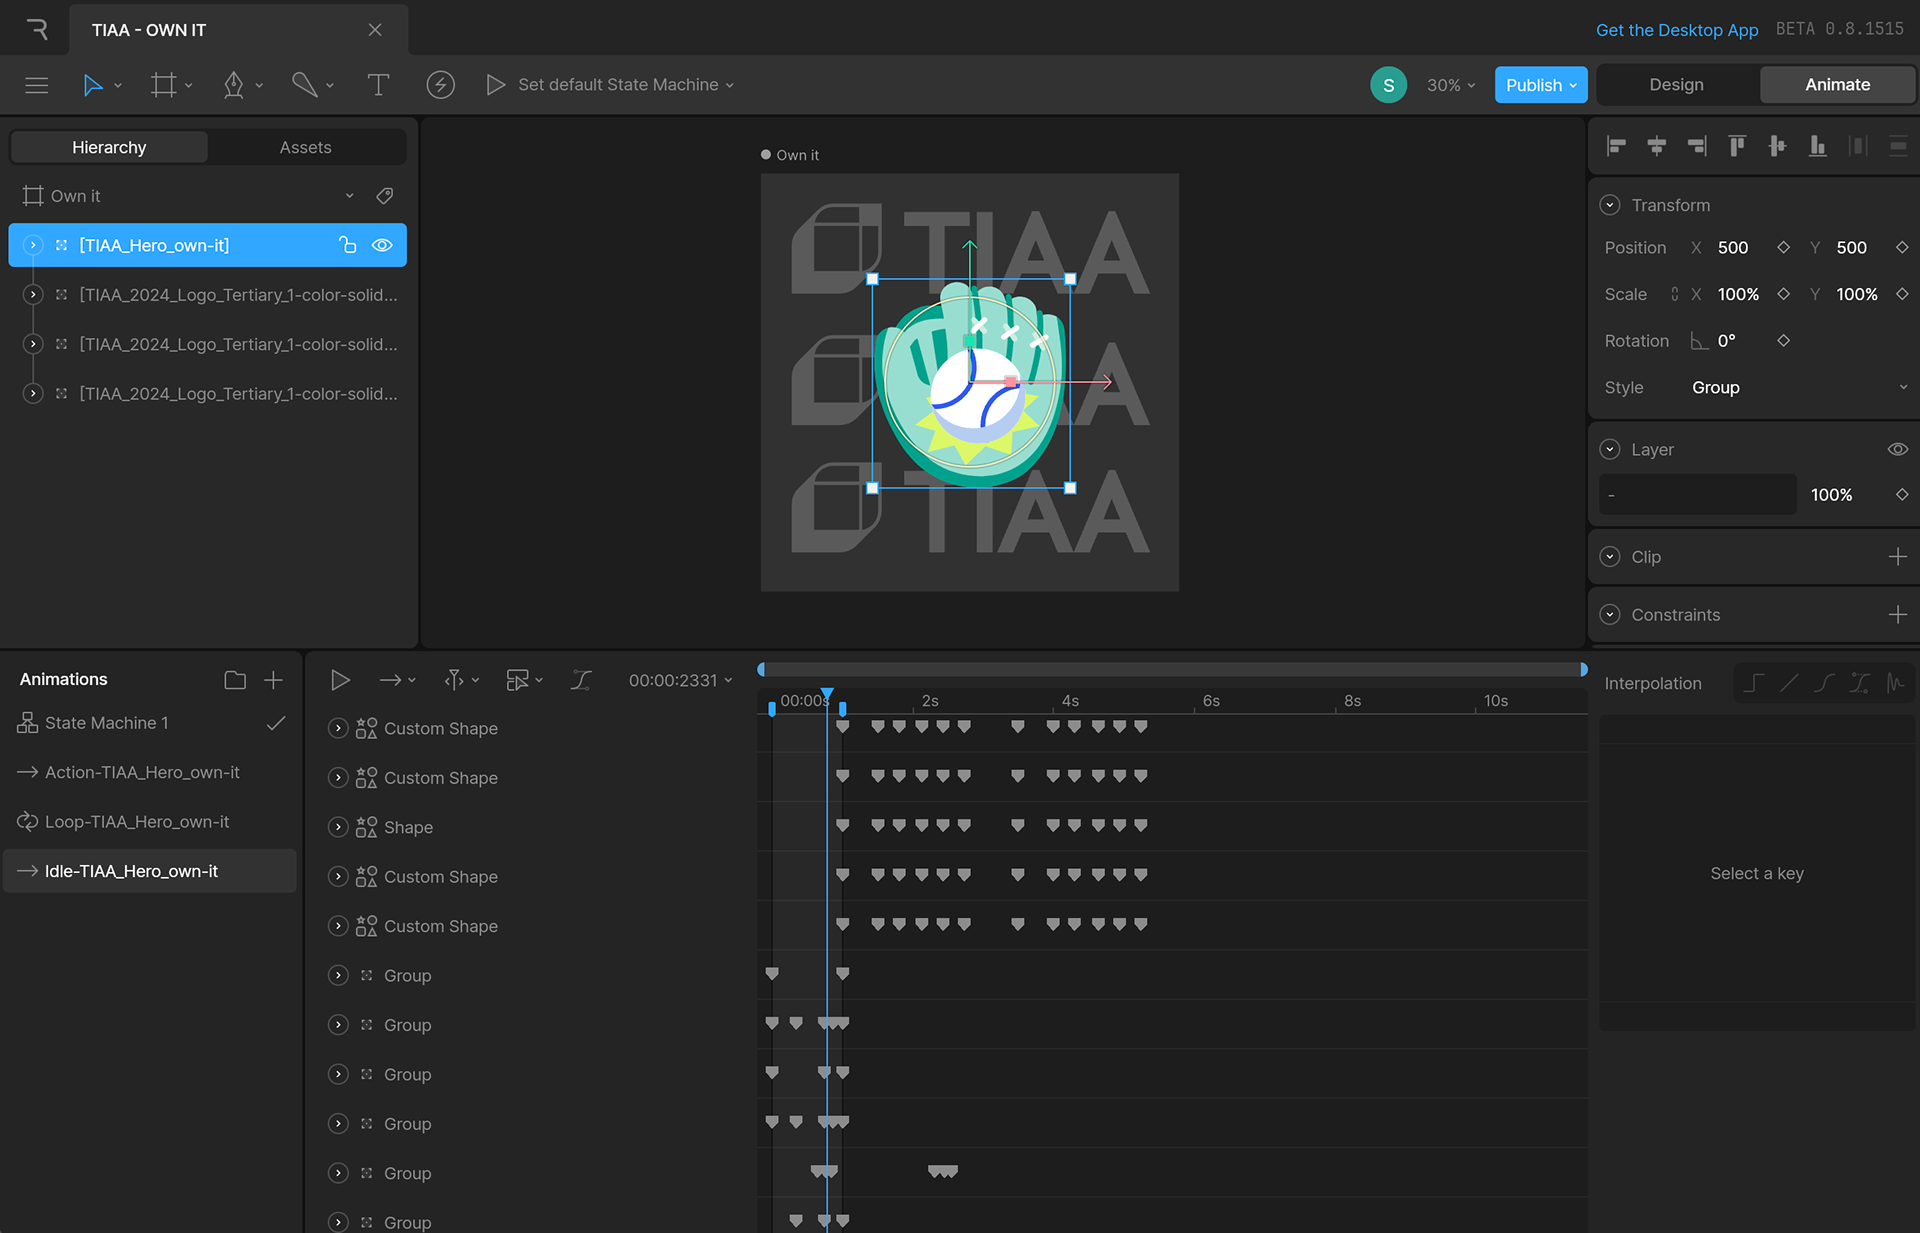Toggle Layer eye visibility in inspector

1897,450
